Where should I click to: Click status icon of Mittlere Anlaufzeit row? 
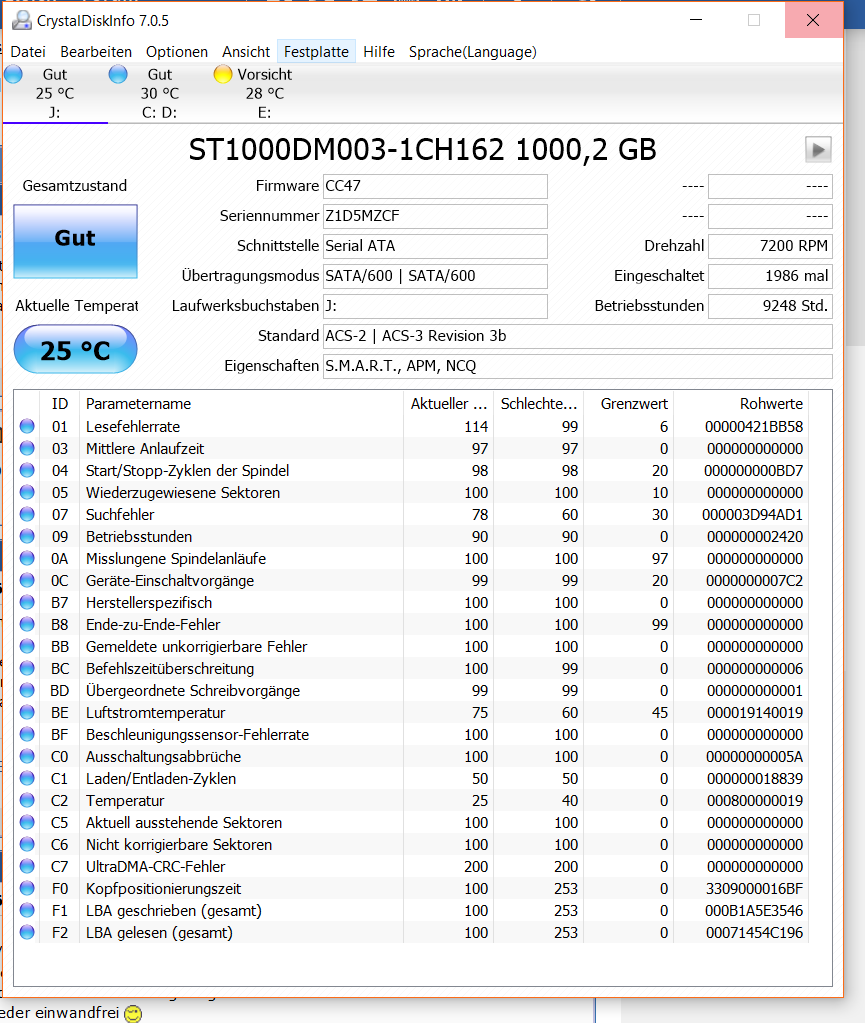27,448
